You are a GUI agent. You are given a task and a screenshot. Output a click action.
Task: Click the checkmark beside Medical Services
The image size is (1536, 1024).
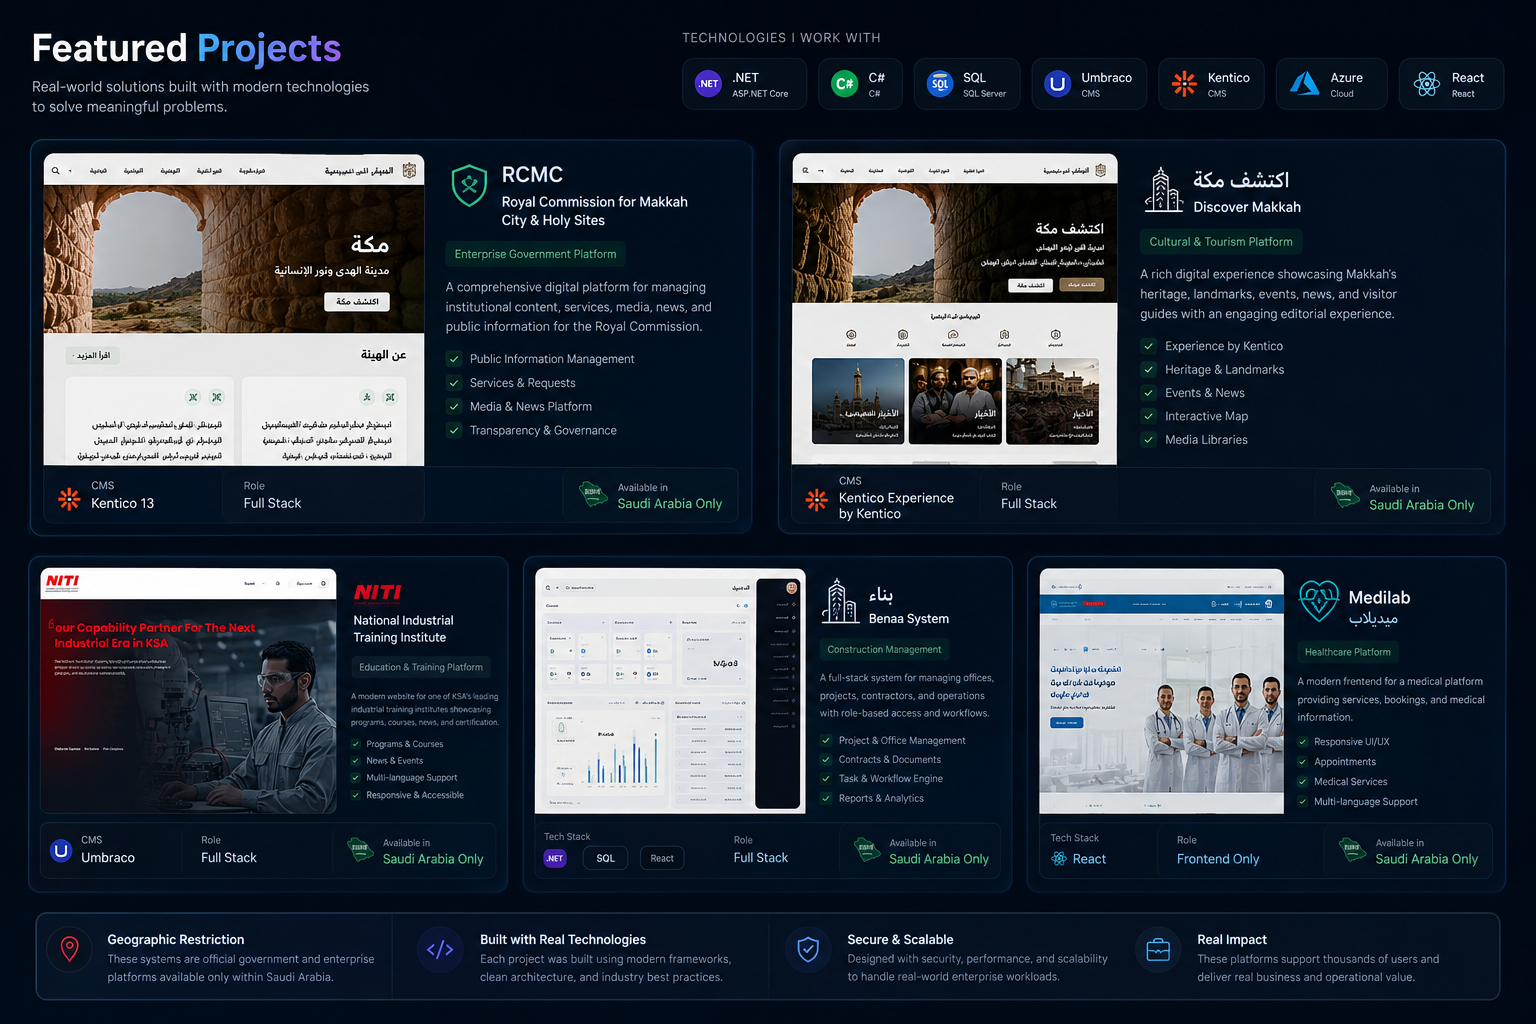coord(1303,782)
